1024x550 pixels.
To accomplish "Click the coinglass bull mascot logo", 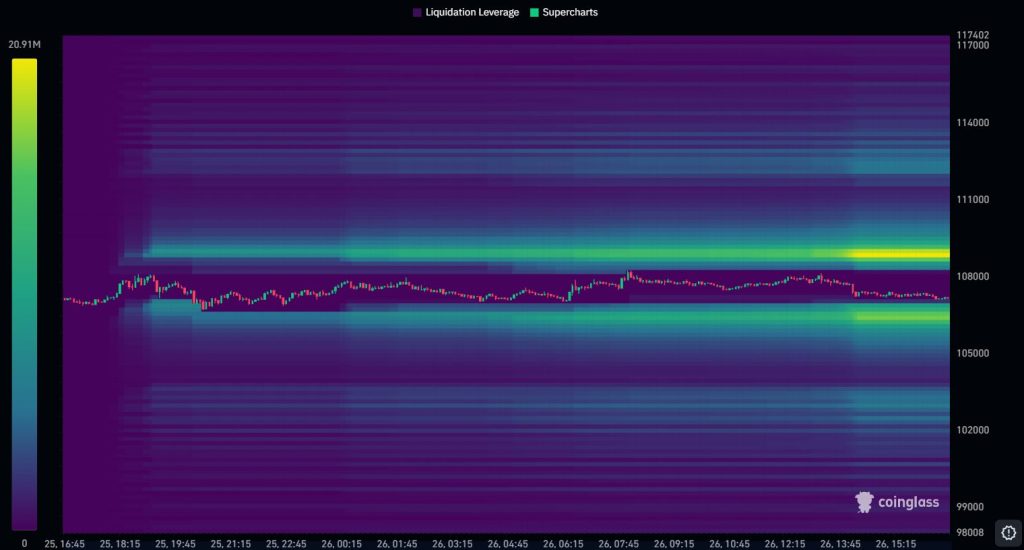I will (x=864, y=502).
